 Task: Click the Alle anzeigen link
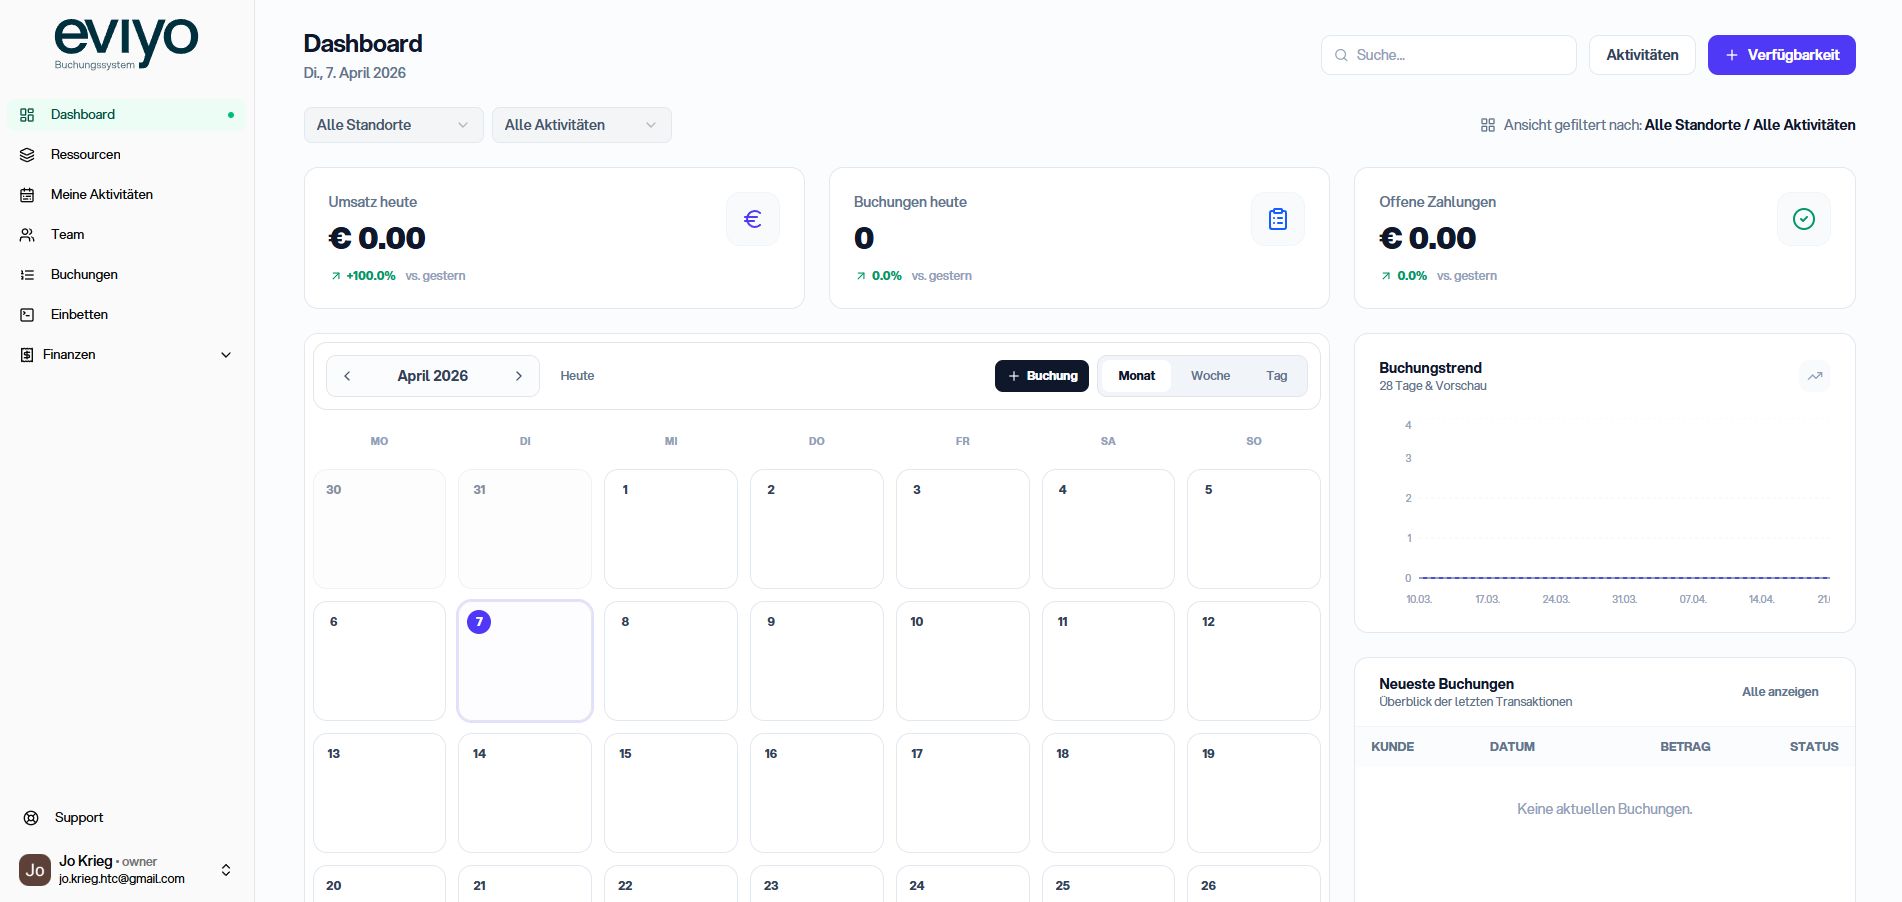pyautogui.click(x=1779, y=692)
